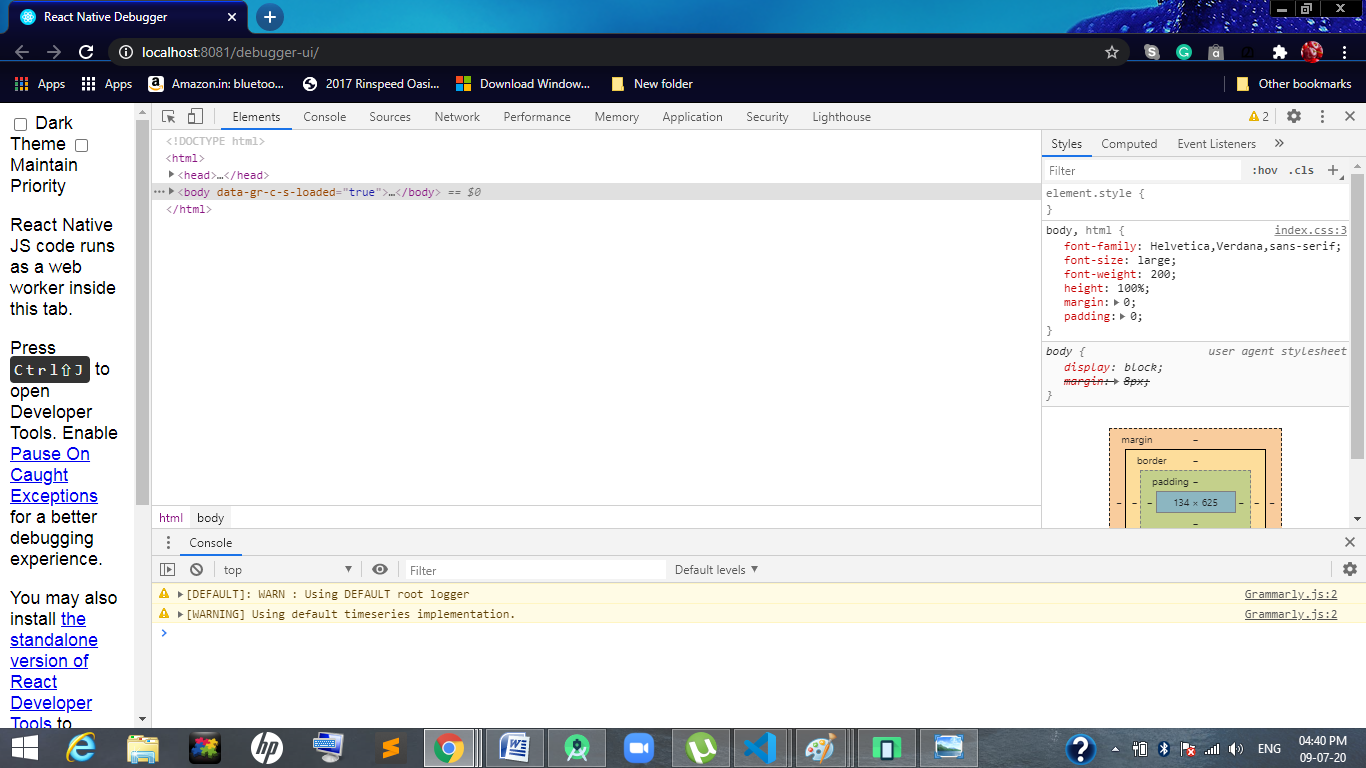Bookmark page with star icon
The height and width of the screenshot is (768, 1366).
click(x=1111, y=52)
